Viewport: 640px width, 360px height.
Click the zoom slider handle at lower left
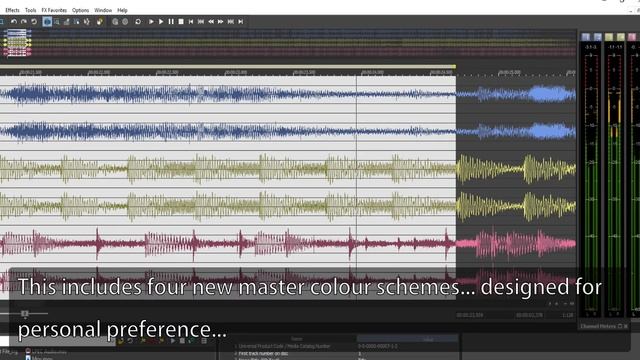pyautogui.click(x=24, y=313)
